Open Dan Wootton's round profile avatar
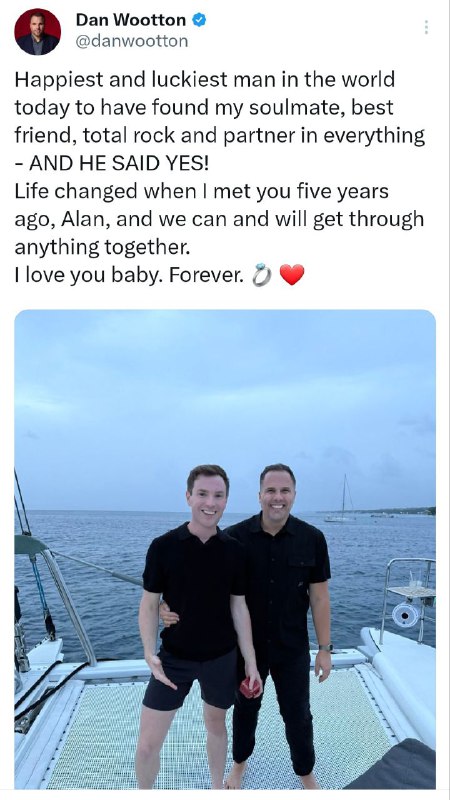The height and width of the screenshot is (800, 450). coord(38,32)
